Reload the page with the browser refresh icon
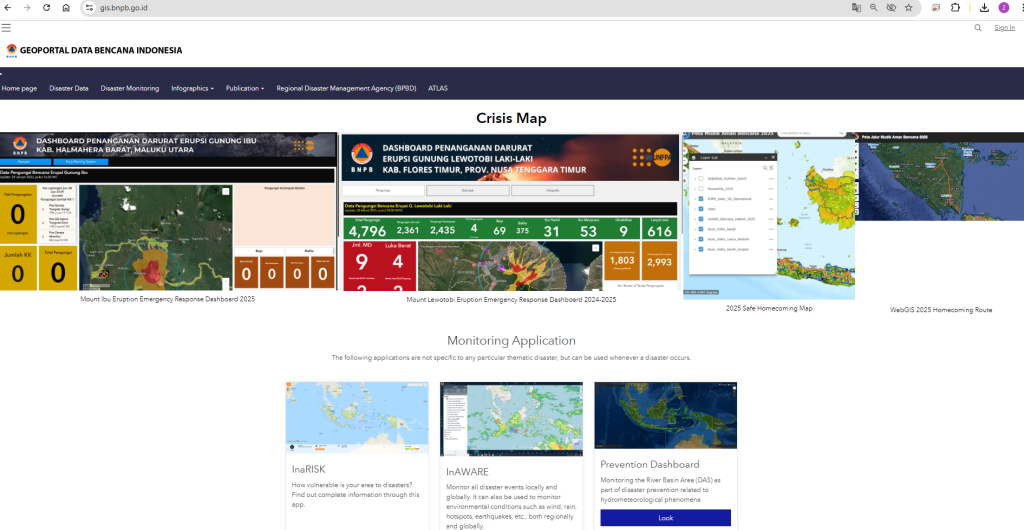 tap(46, 7)
